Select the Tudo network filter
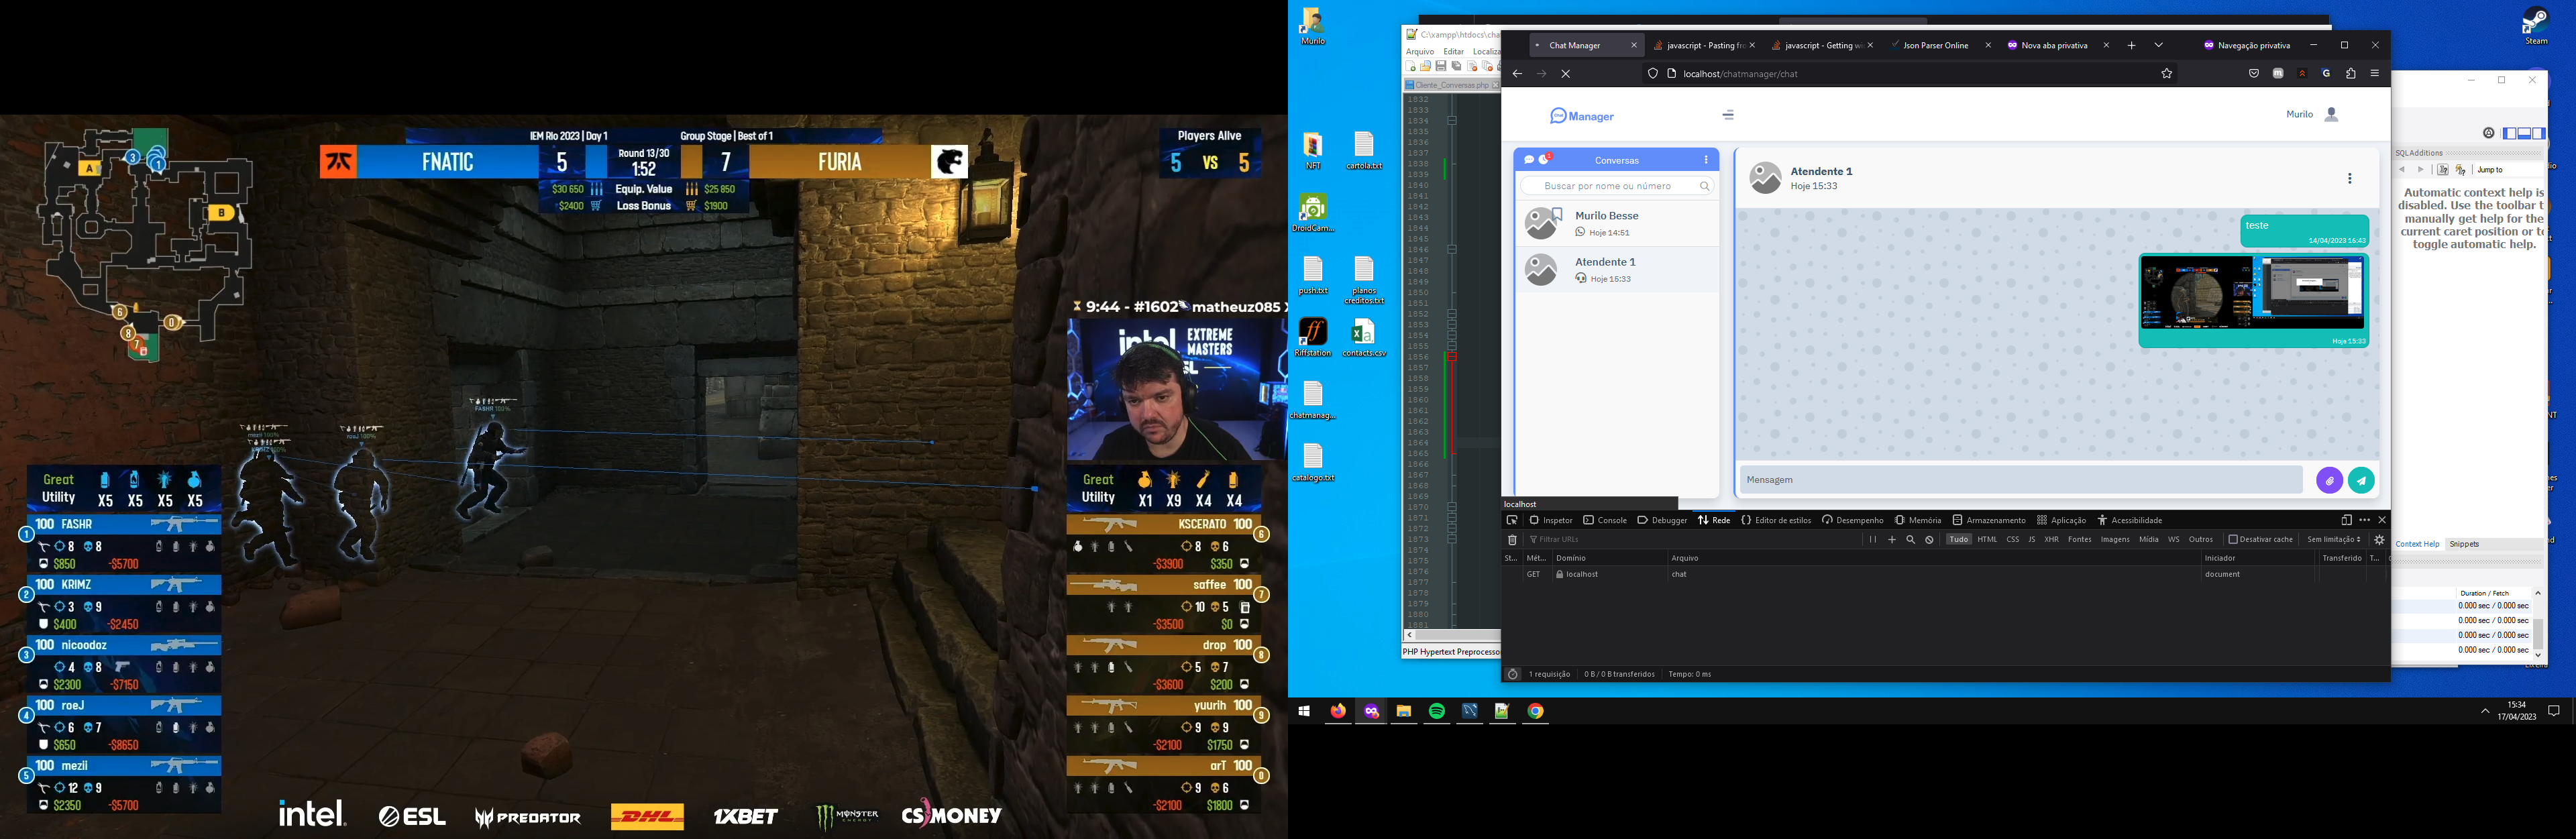The width and height of the screenshot is (2576, 839). (x=1958, y=540)
